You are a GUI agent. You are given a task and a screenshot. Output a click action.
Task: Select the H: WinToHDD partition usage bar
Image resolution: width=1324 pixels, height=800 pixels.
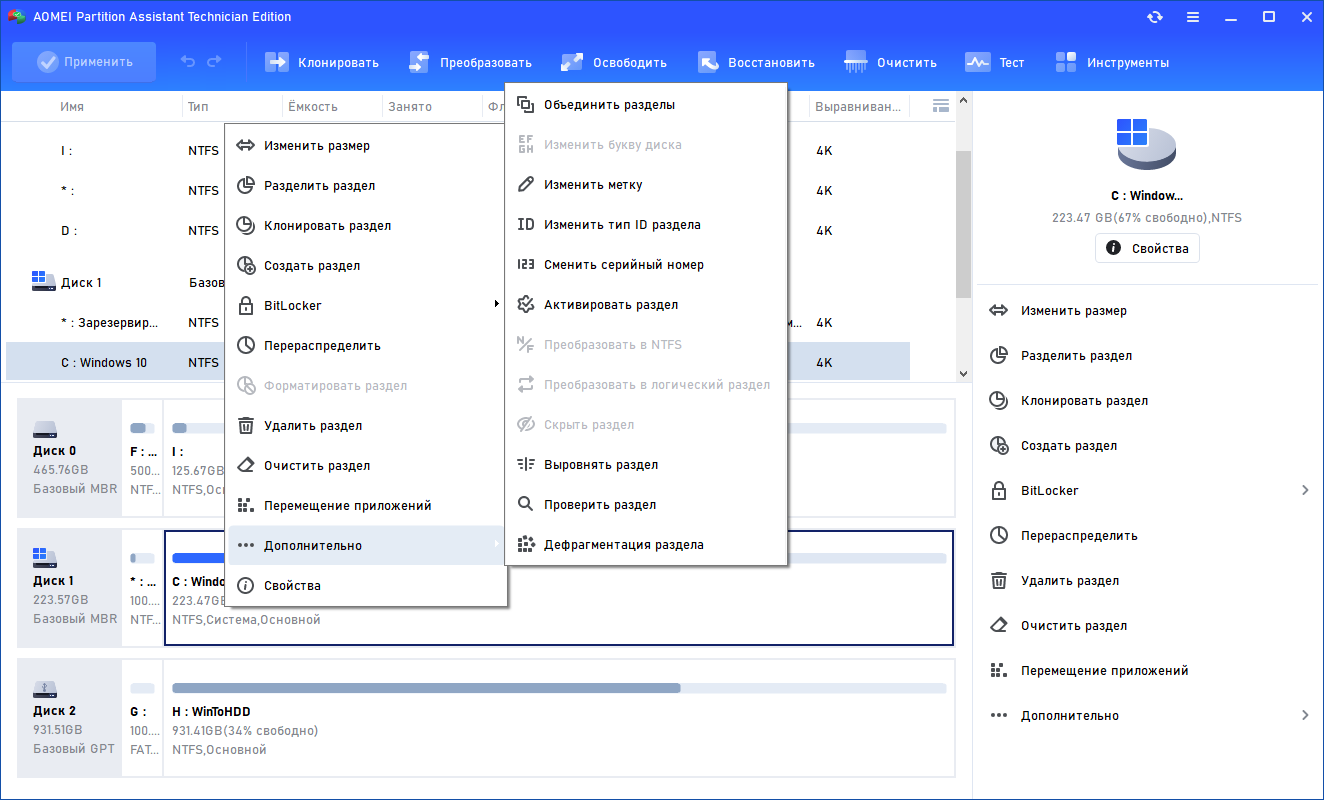tap(559, 688)
